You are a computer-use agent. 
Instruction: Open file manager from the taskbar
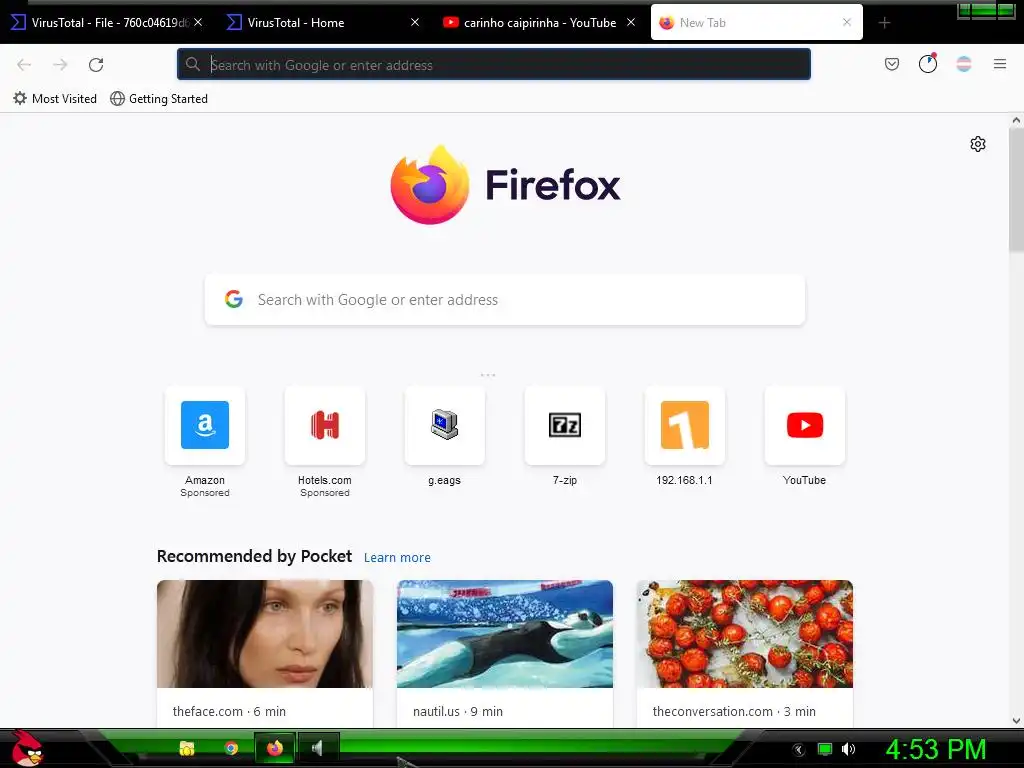[x=187, y=748]
